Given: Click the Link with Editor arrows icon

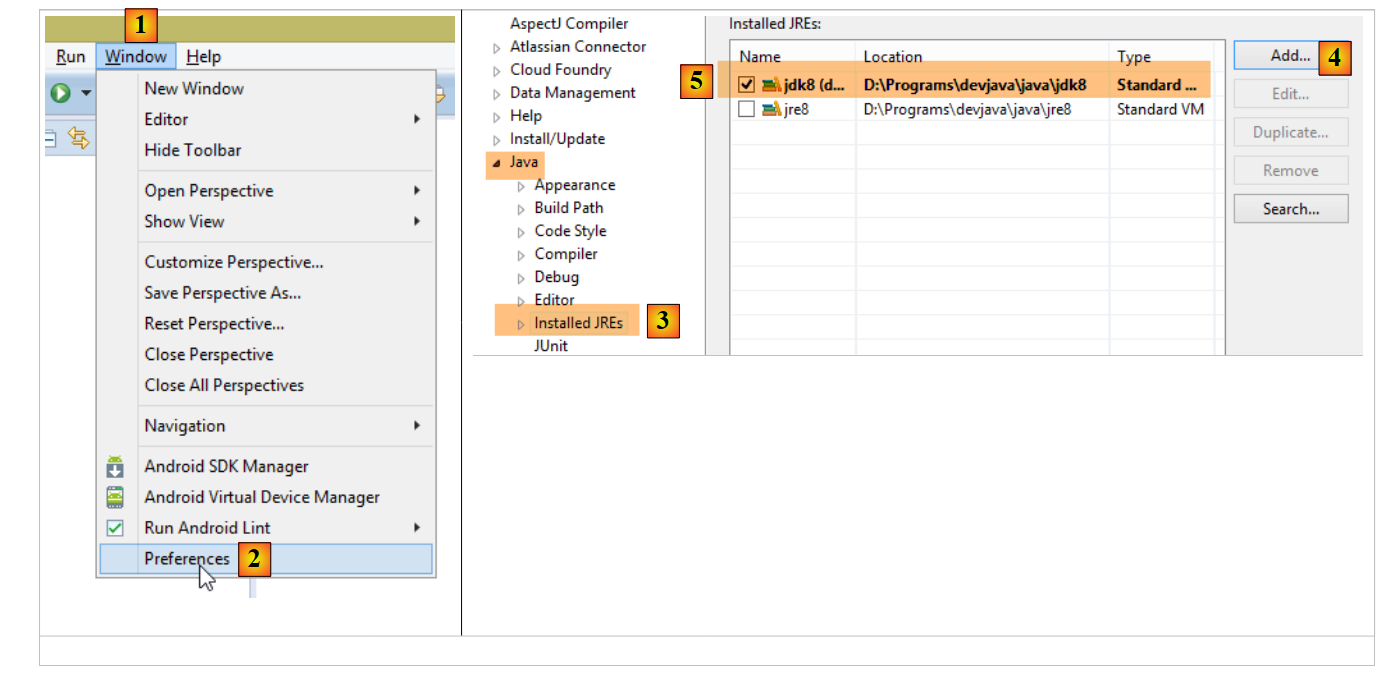Looking at the screenshot, I should tap(78, 139).
